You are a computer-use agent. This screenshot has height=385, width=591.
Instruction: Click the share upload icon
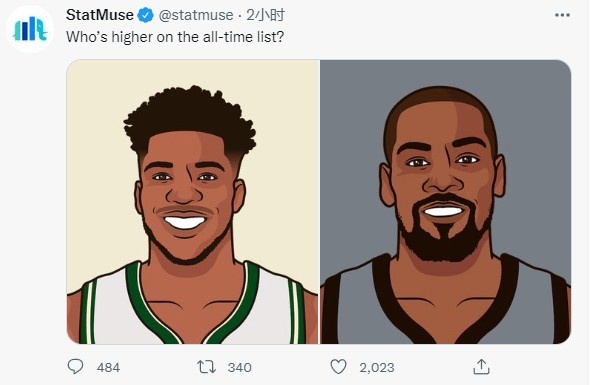pos(481,367)
